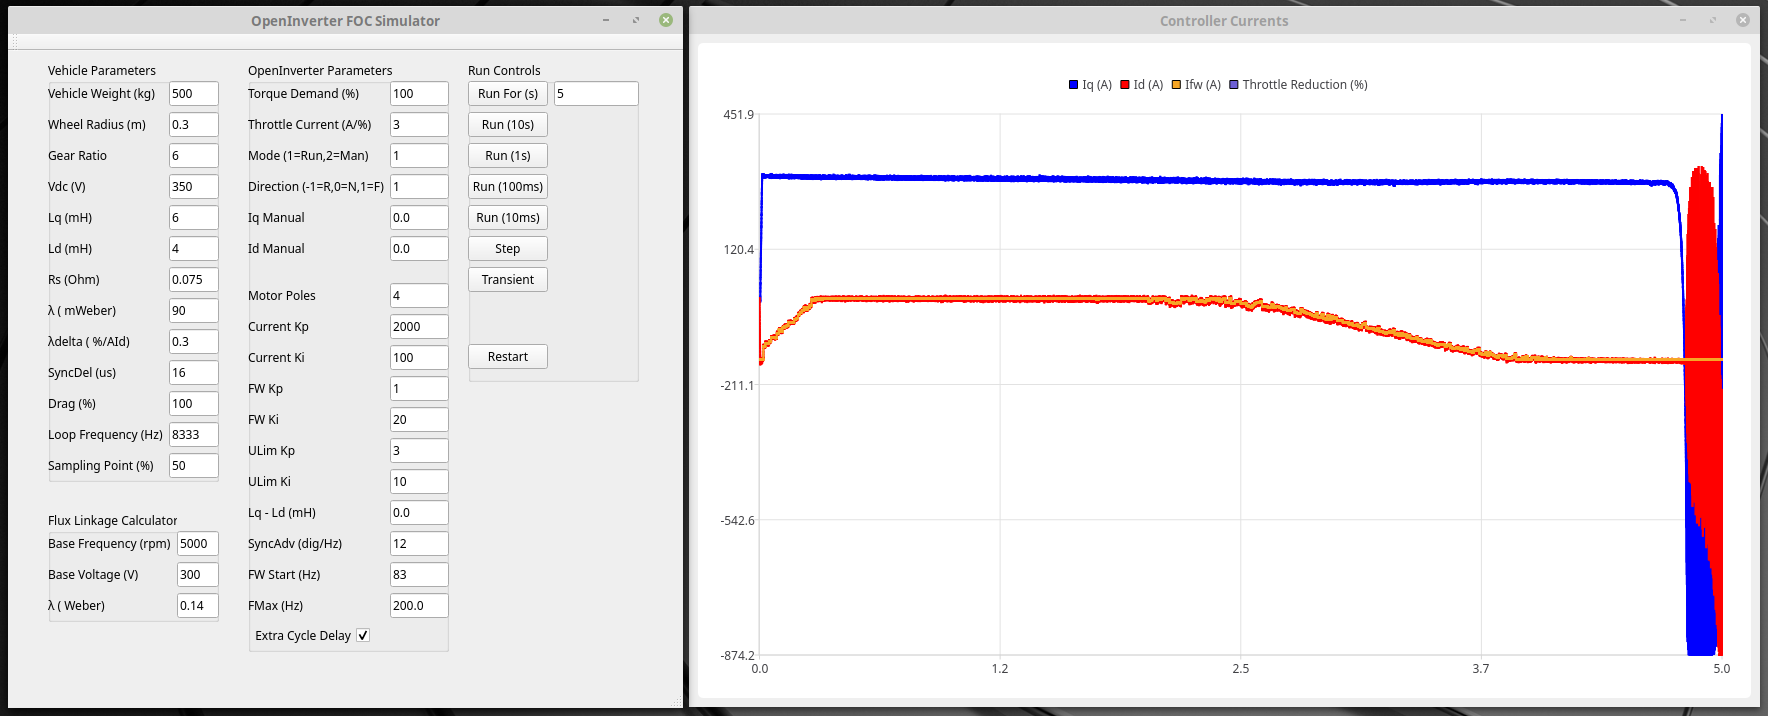Viewport: 1768px width, 716px height.
Task: Click the Run (10ms) button
Action: coord(507,218)
